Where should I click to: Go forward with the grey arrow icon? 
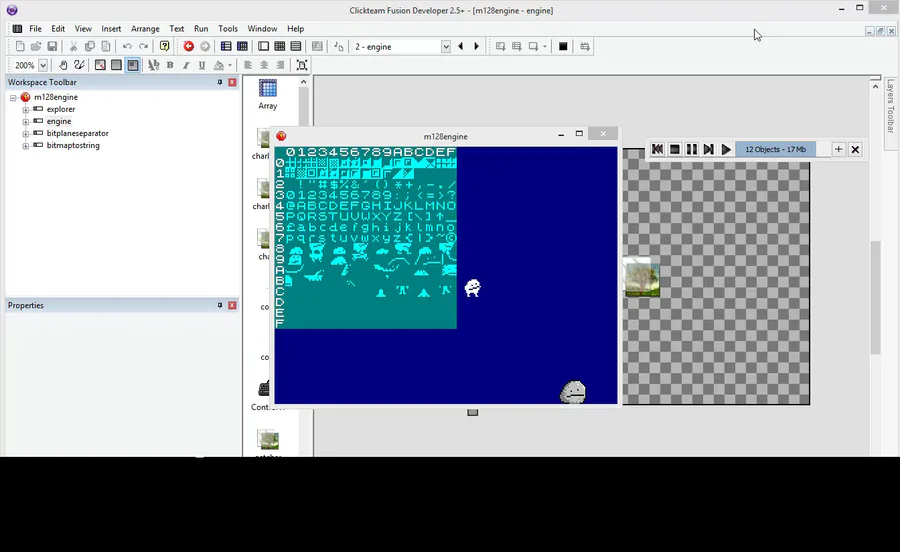tap(205, 46)
